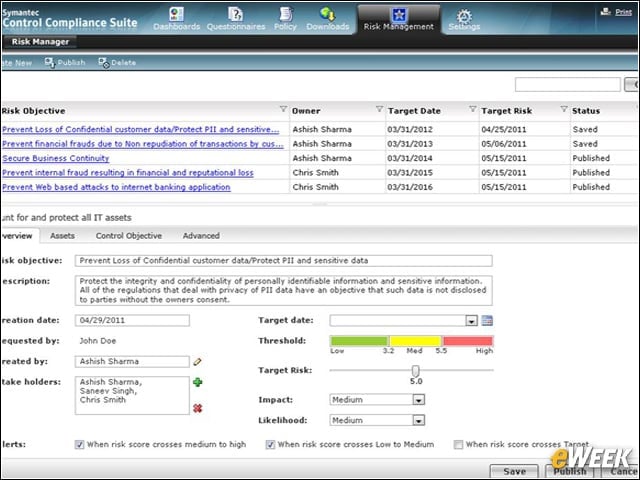
Task: Click Published status in Secure Business Continuity row
Action: pyautogui.click(x=591, y=158)
